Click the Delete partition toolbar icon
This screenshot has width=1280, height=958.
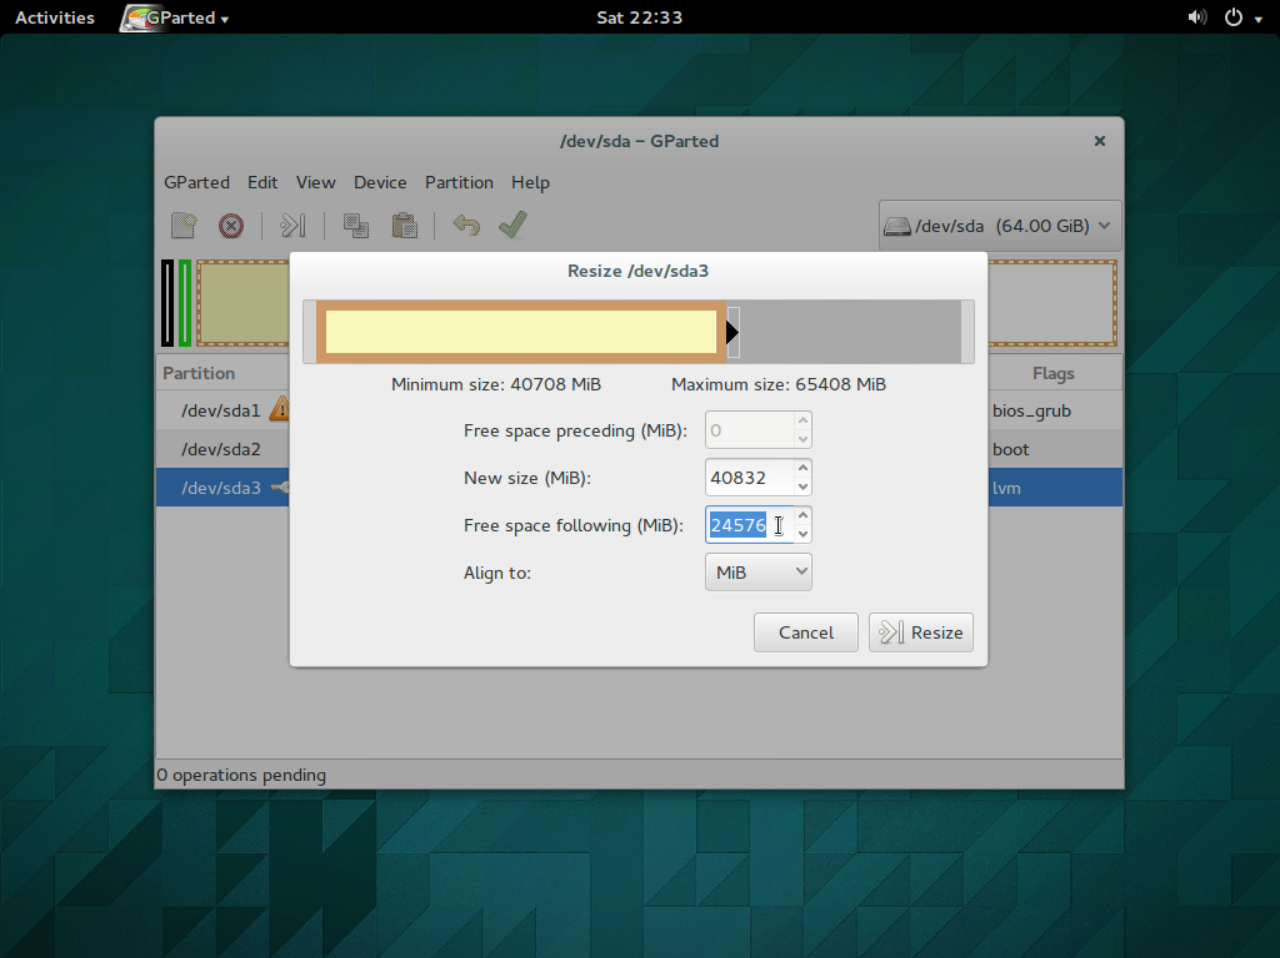(231, 226)
